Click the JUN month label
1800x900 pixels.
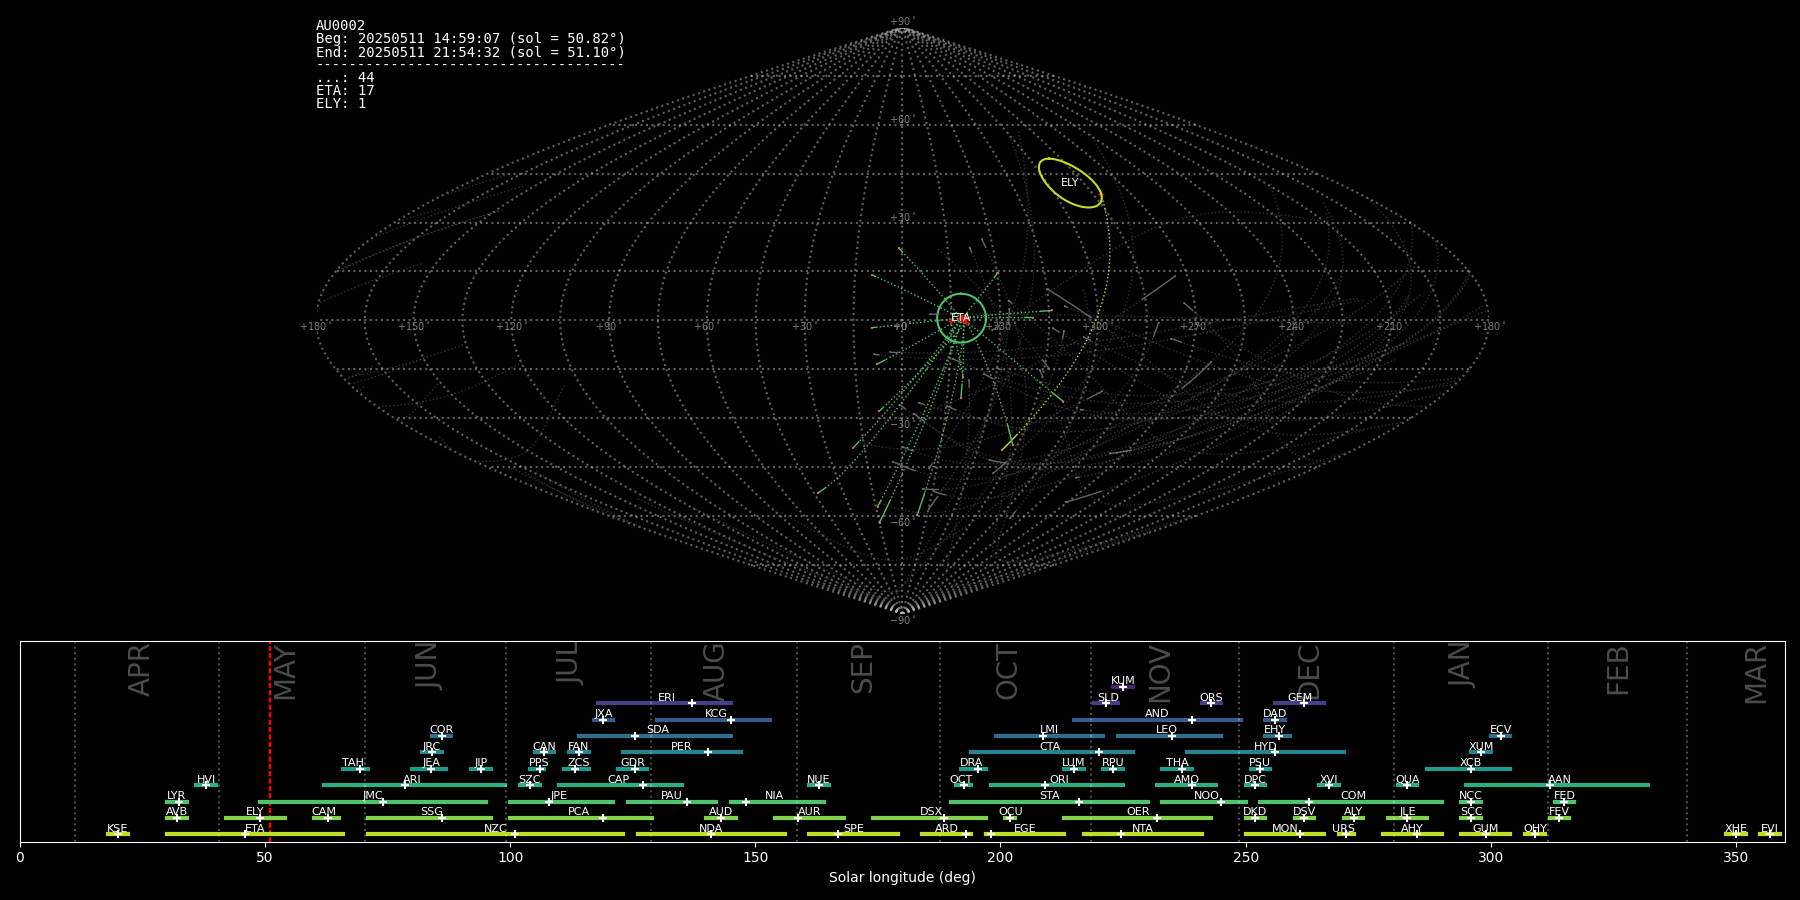[x=427, y=665]
